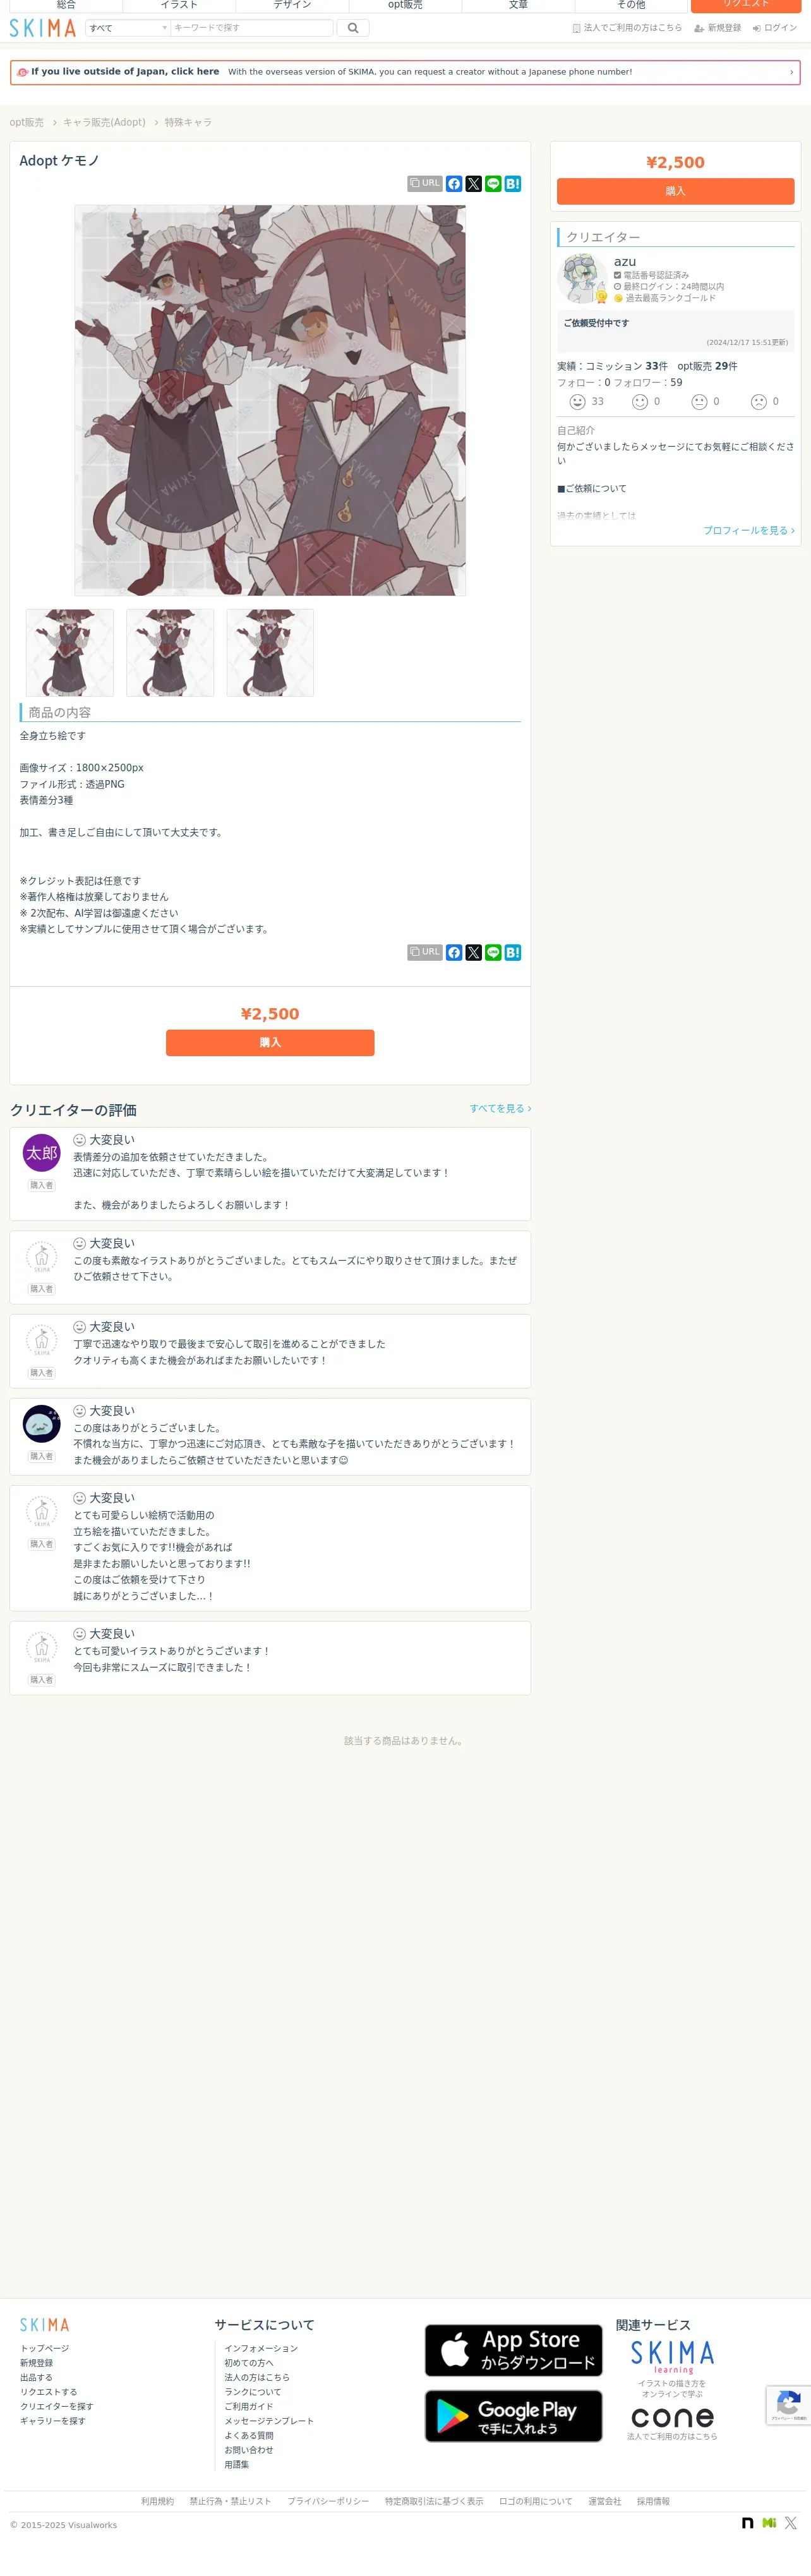Screen dimensions: 811x2576
Task: Select the first expression thumbnail
Action: click(70, 653)
